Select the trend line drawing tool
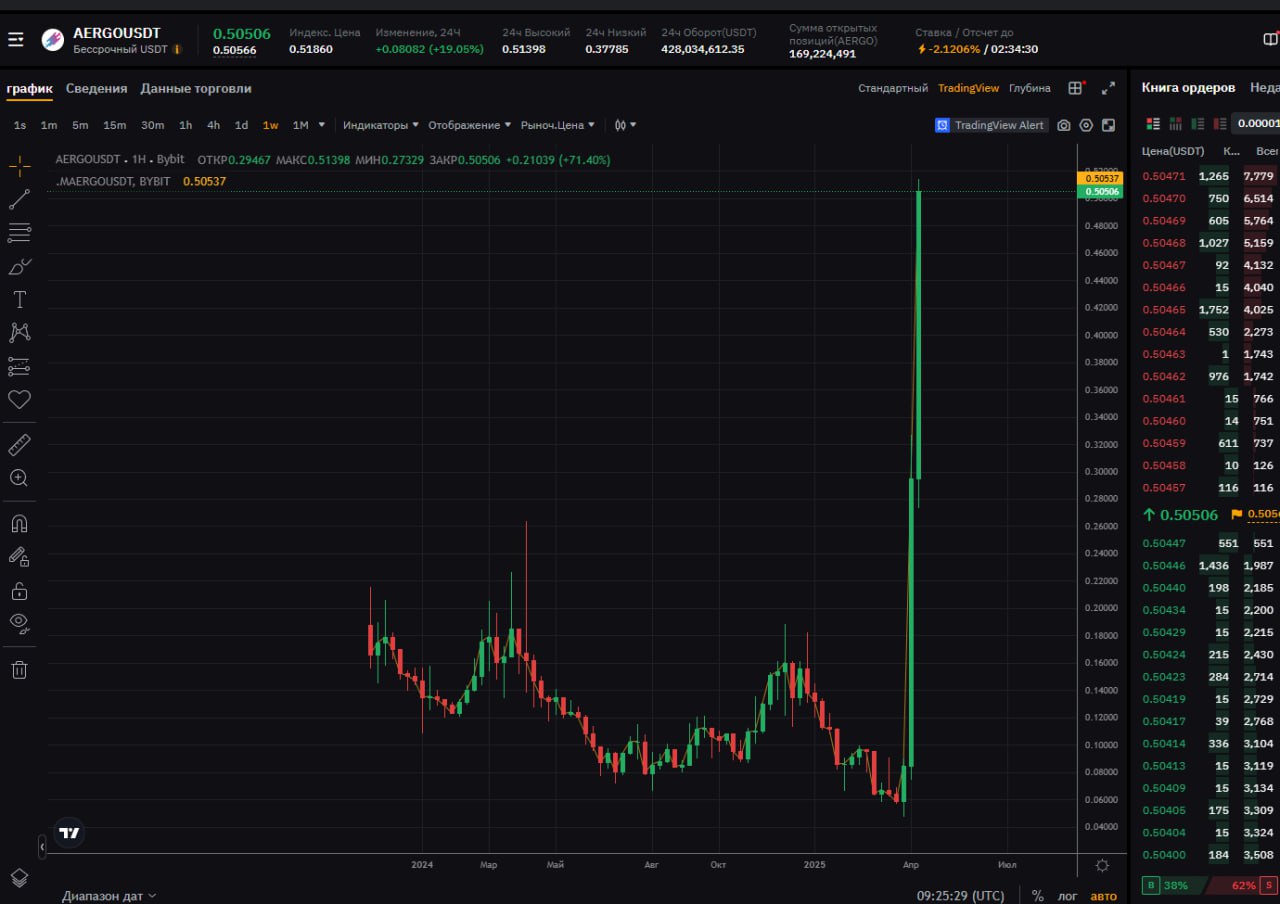The image size is (1280, 904). [x=19, y=199]
